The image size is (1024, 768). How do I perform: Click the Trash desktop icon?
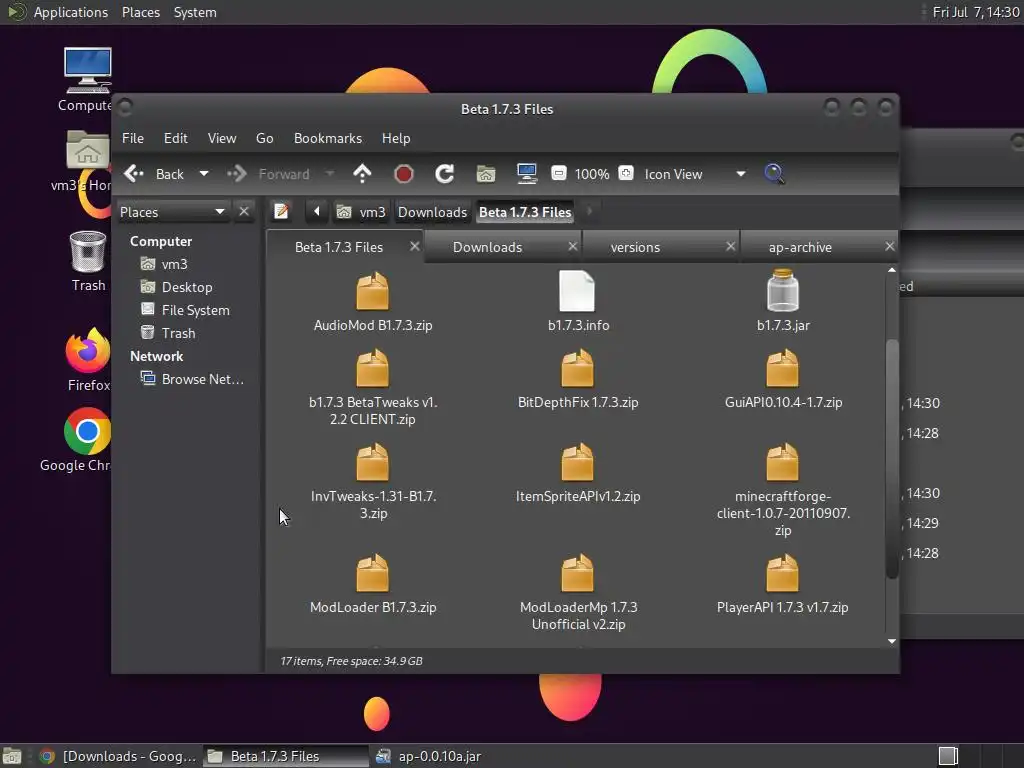pyautogui.click(x=88, y=253)
